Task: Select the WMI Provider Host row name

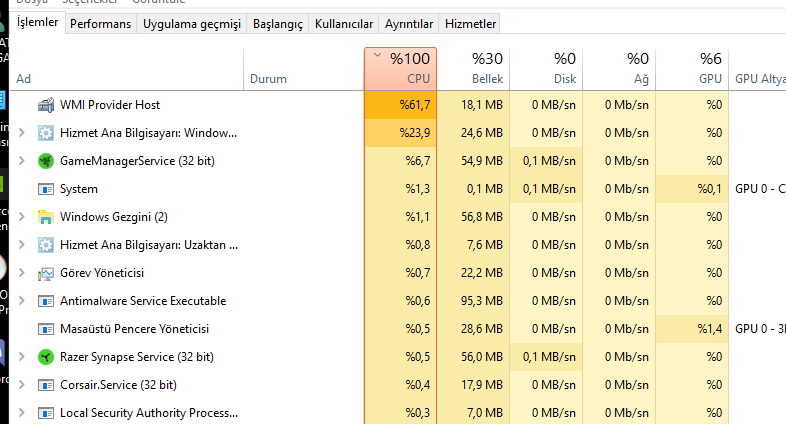Action: click(110, 105)
